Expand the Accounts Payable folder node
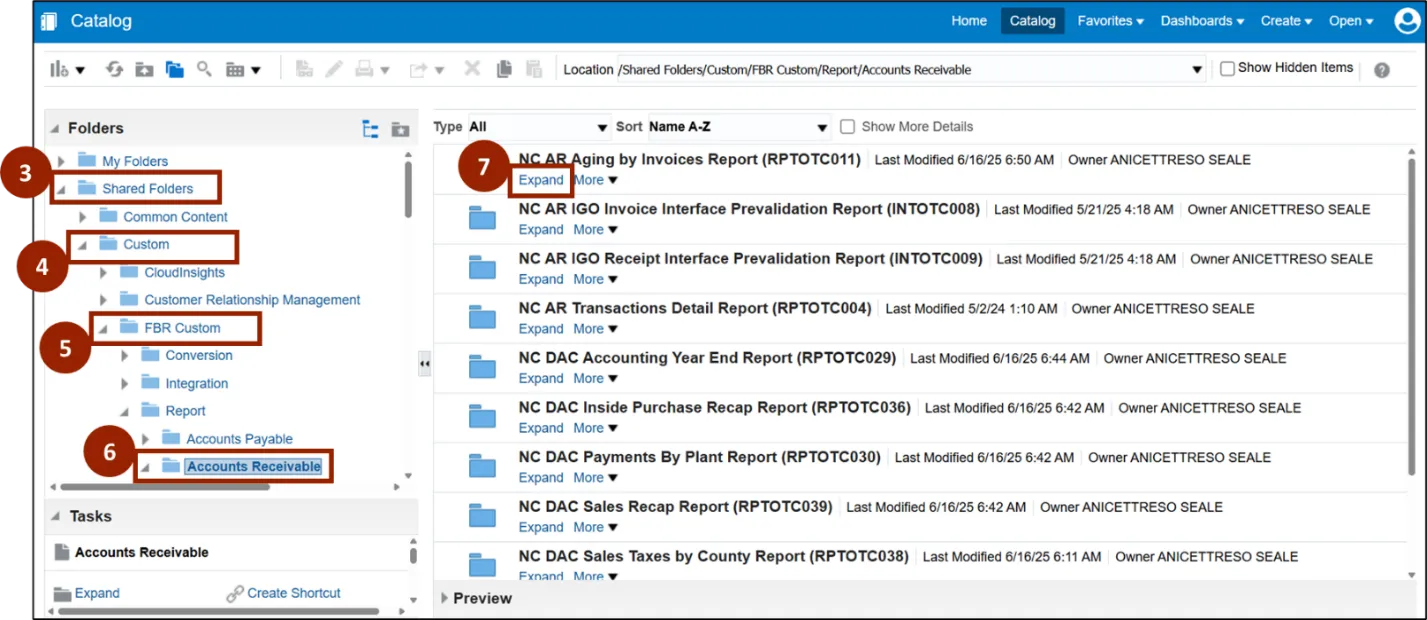 click(145, 439)
